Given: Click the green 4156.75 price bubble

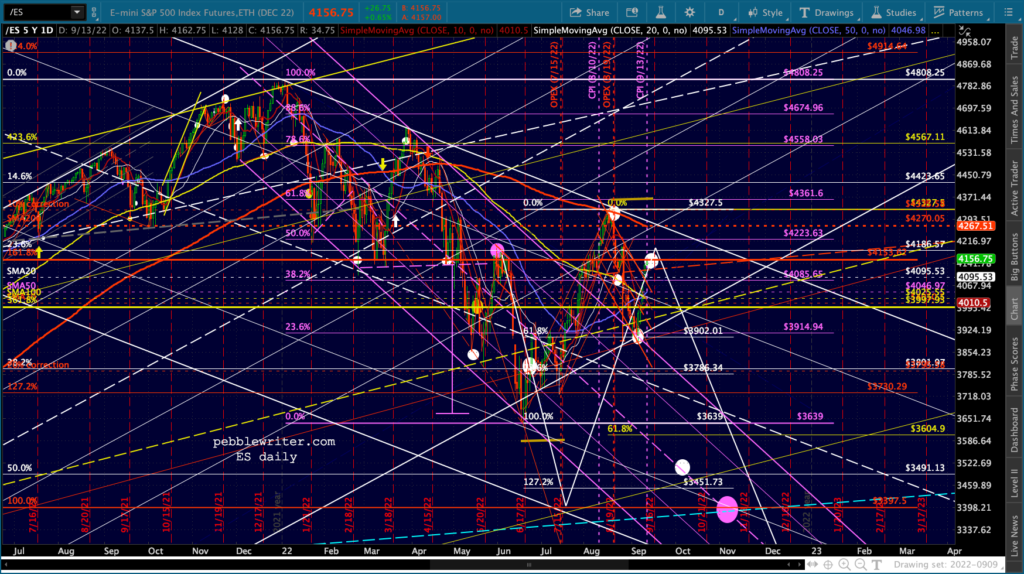Looking at the screenshot, I should click(x=976, y=259).
